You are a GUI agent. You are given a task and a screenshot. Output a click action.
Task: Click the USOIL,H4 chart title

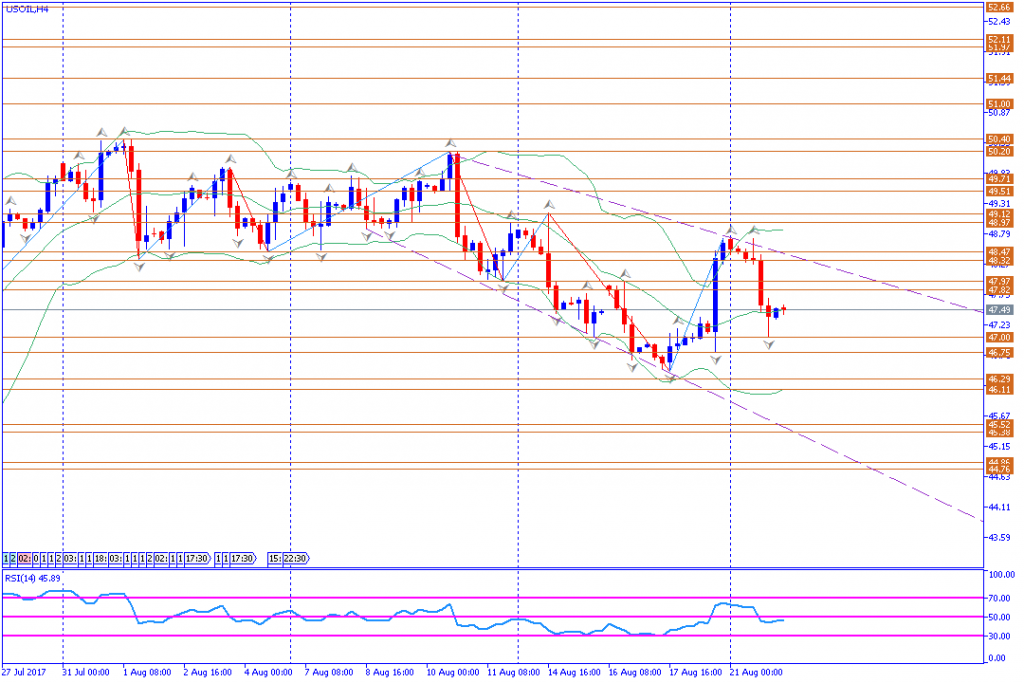pos(26,9)
